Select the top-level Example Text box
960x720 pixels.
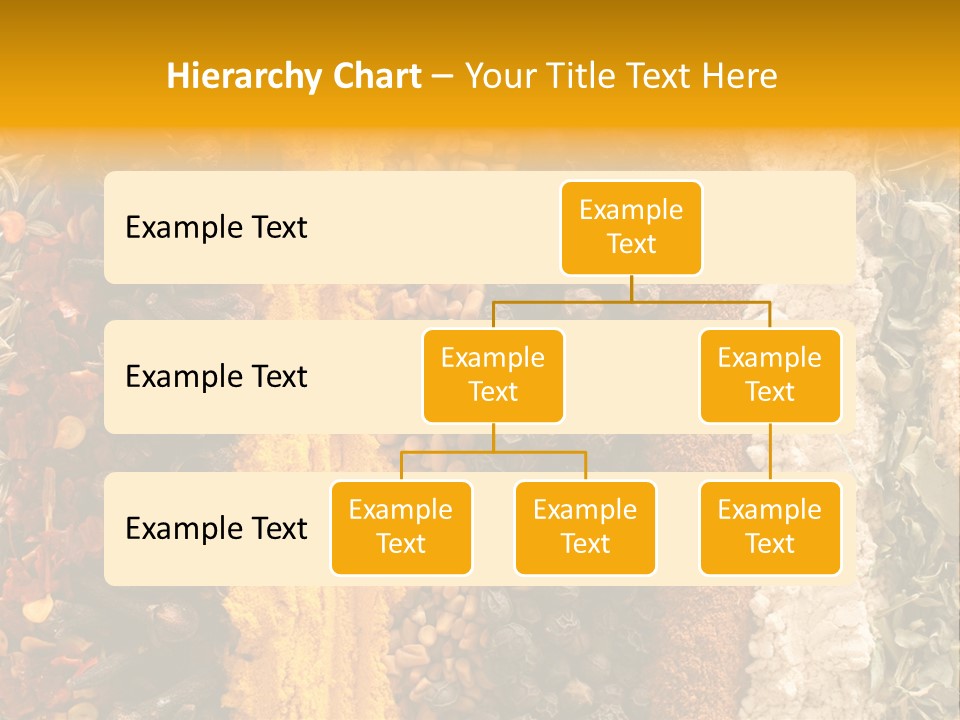tap(631, 227)
